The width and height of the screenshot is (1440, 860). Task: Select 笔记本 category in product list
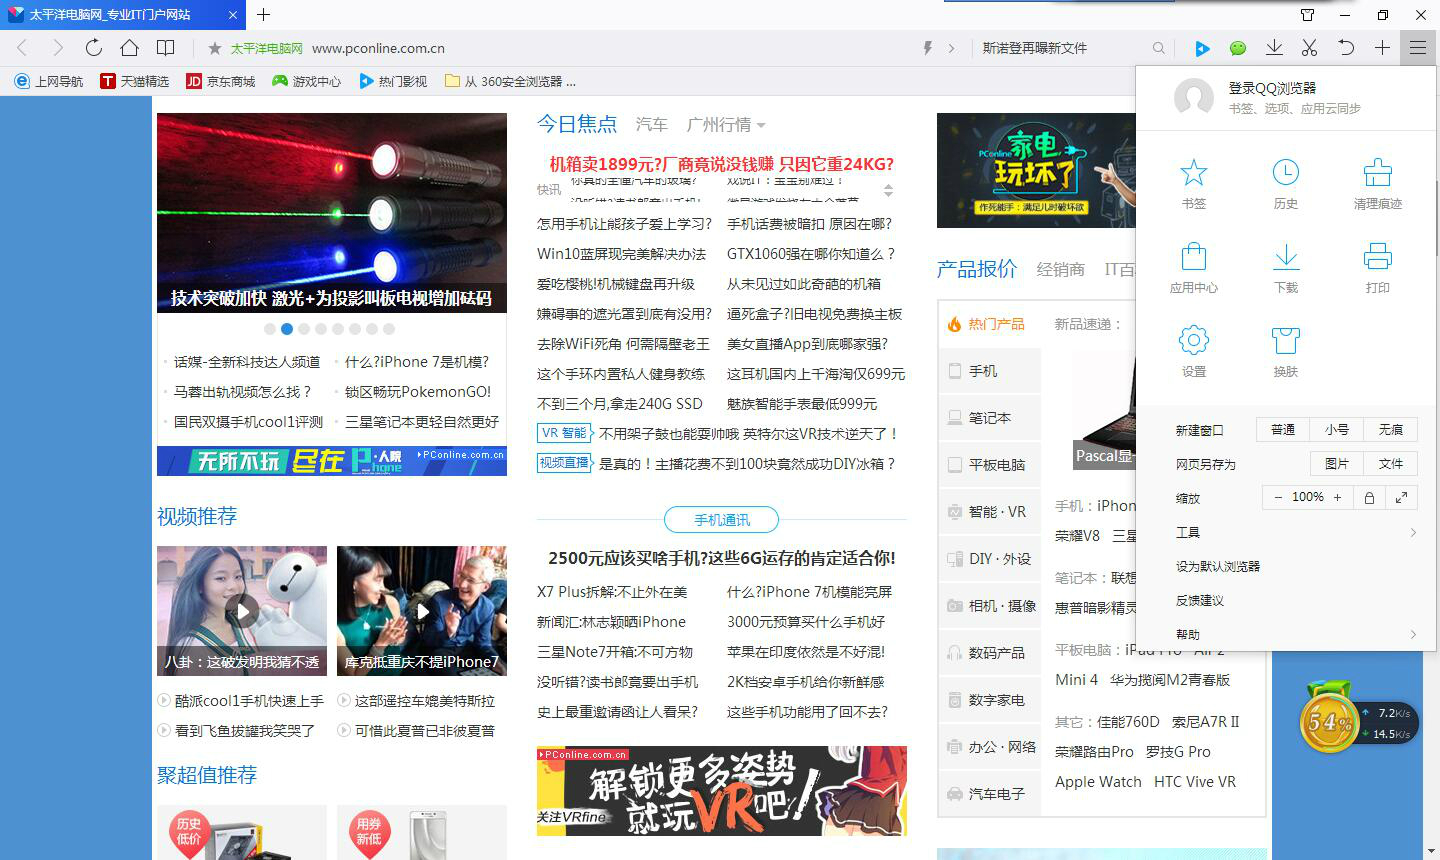(990, 418)
